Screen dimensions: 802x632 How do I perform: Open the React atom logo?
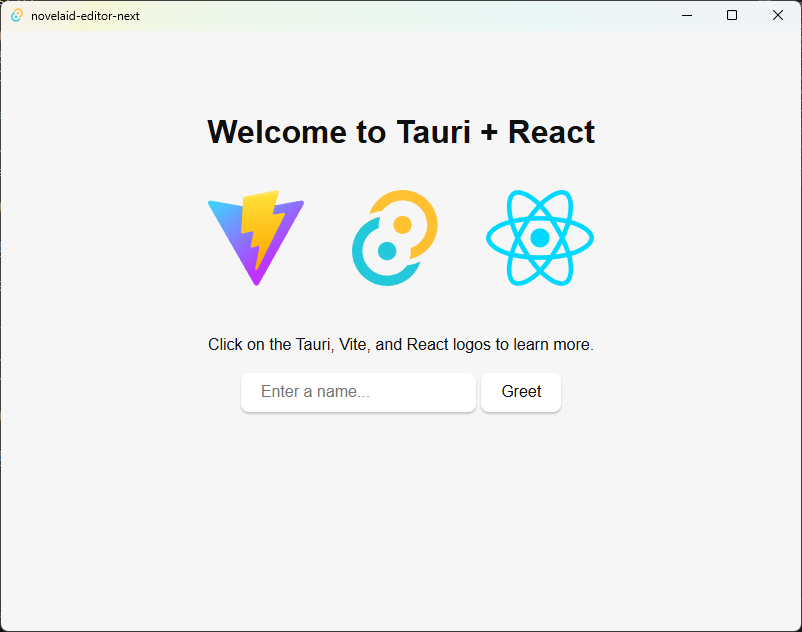click(539, 237)
